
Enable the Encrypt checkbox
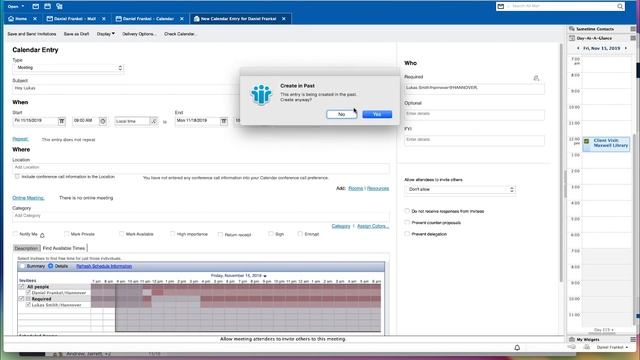(300, 234)
